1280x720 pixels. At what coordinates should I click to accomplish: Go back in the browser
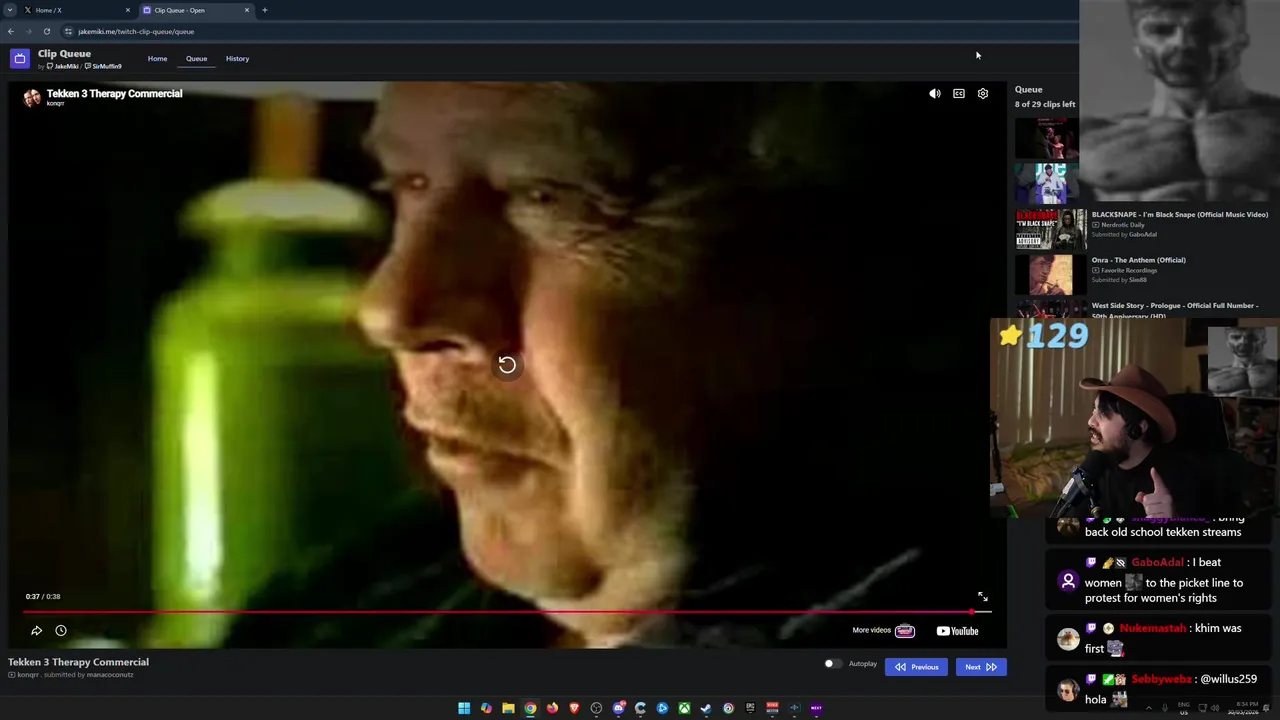(11, 31)
